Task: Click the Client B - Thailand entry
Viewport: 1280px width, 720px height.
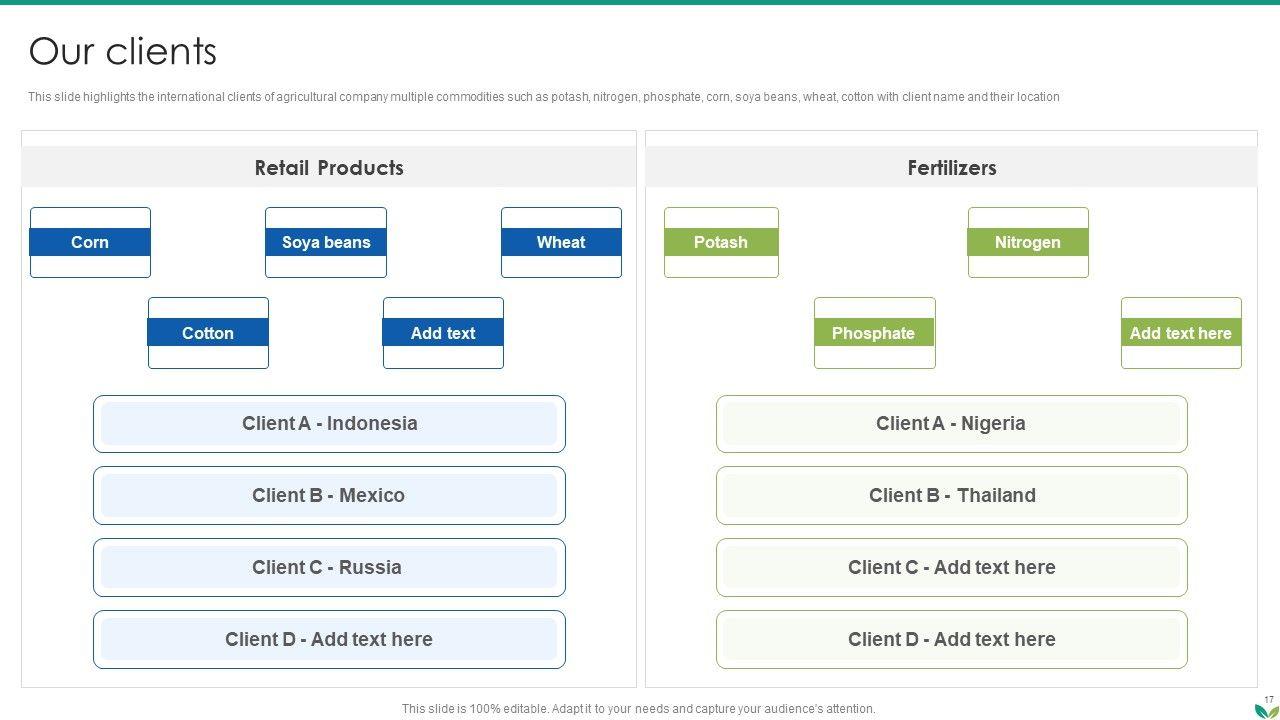Action: tap(951, 496)
